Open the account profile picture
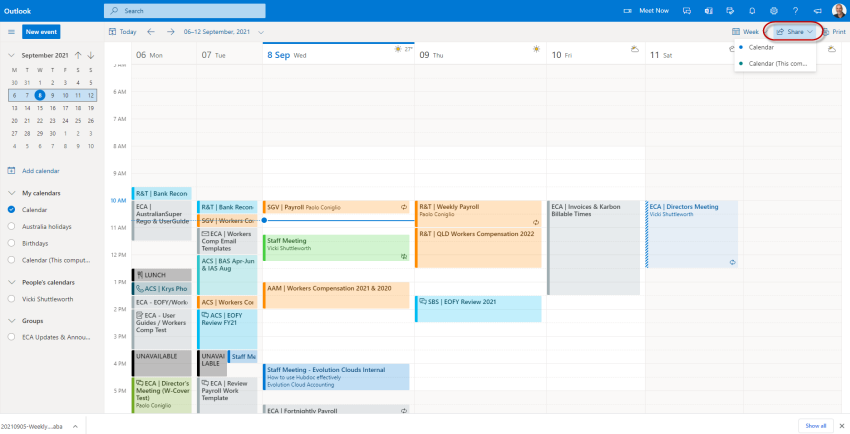 coord(839,10)
